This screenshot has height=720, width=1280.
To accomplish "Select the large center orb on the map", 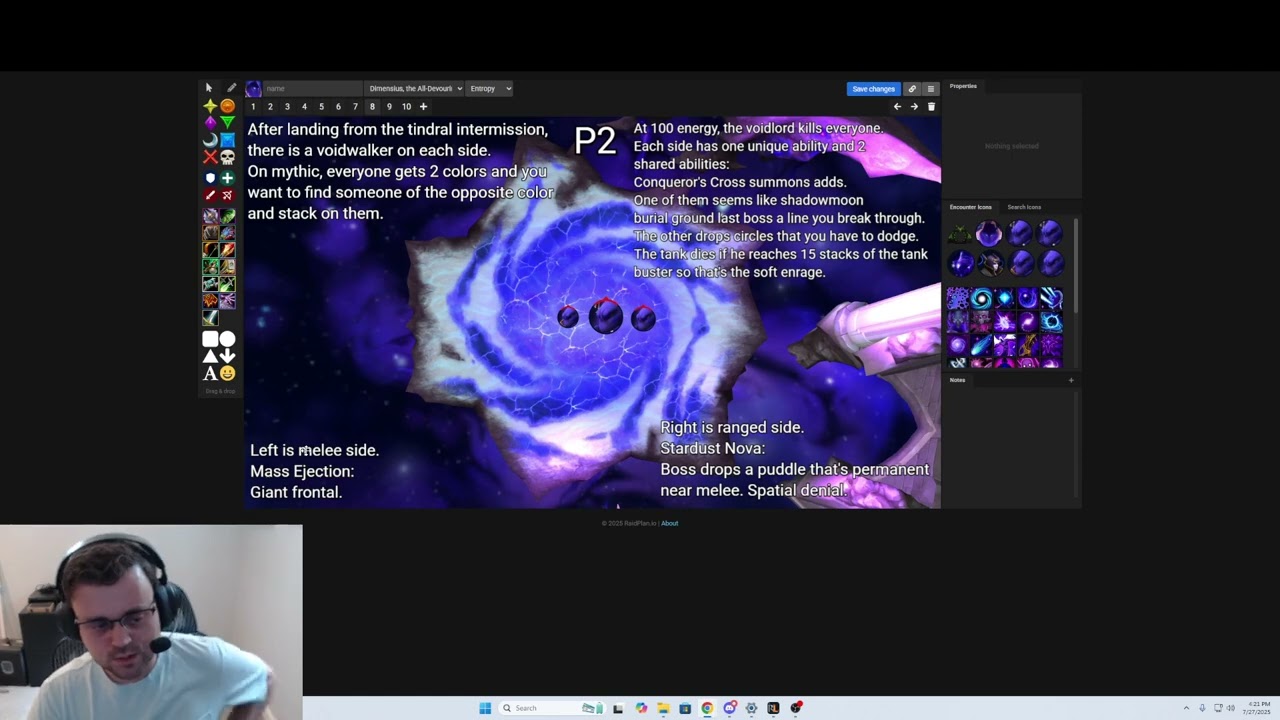I will pos(606,317).
